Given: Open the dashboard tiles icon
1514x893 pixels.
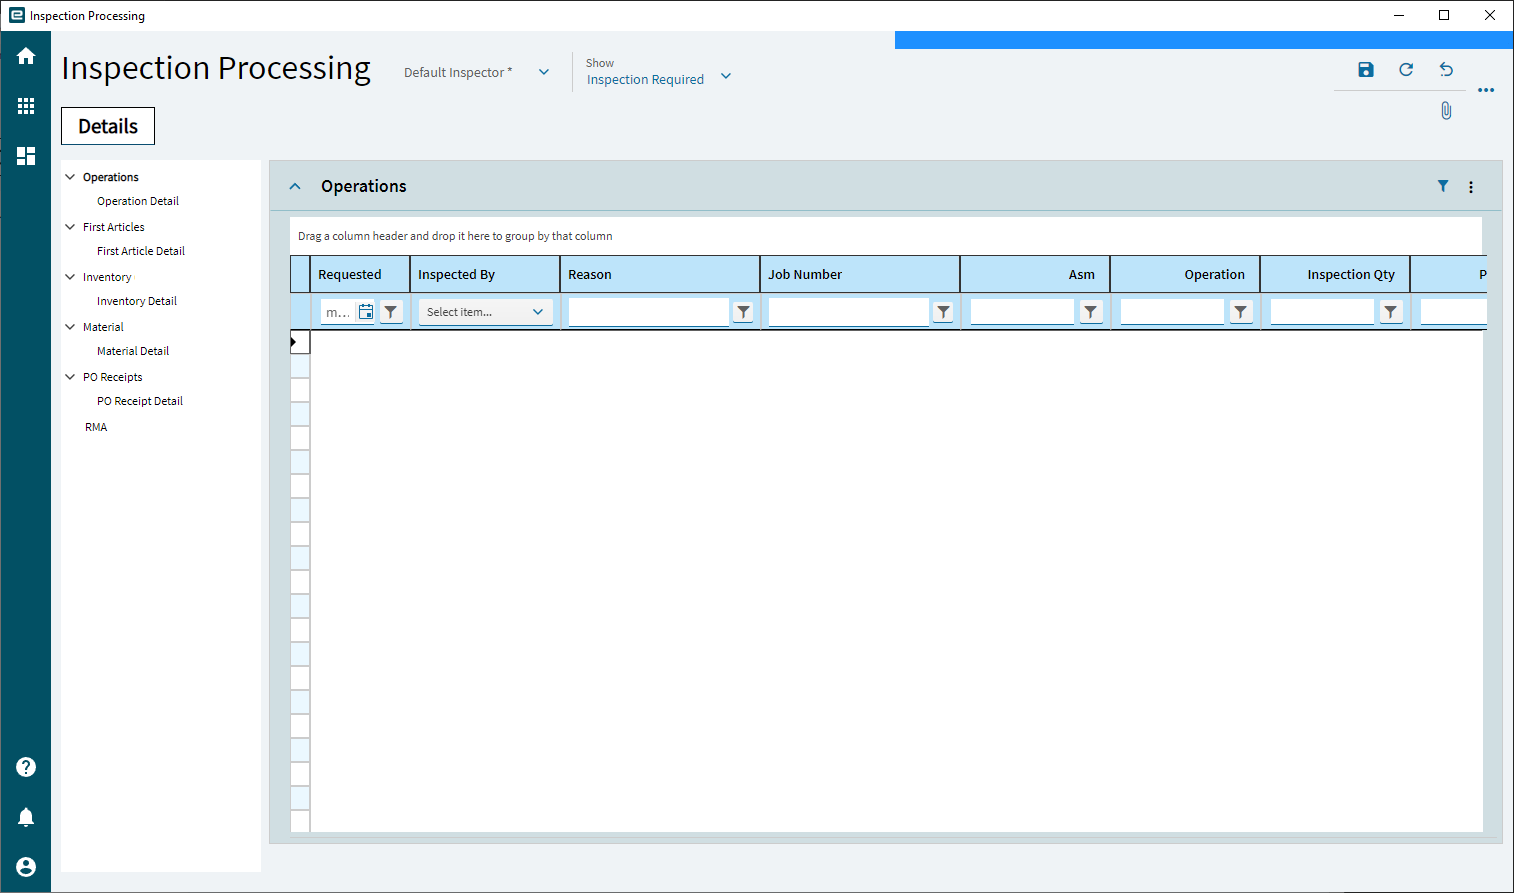Looking at the screenshot, I should pyautogui.click(x=26, y=156).
